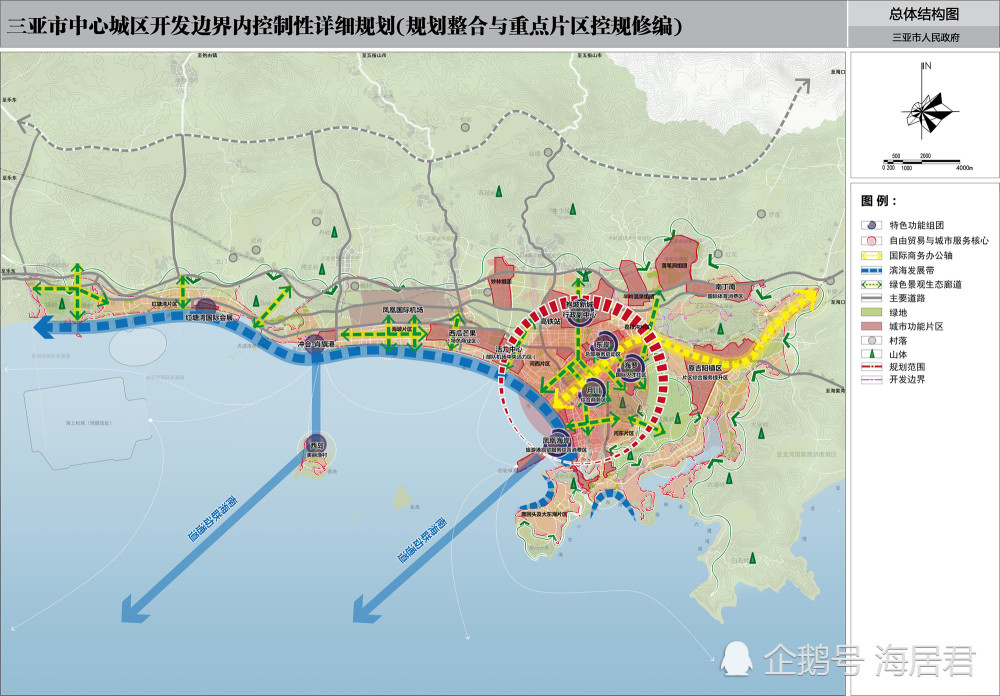Click the 高铁站 map label

pyautogui.click(x=550, y=322)
